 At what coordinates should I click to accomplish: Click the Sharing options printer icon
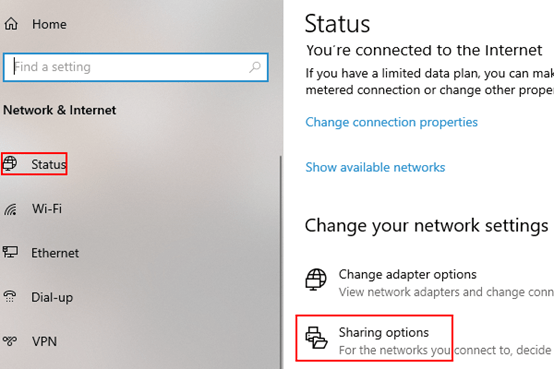pyautogui.click(x=316, y=338)
